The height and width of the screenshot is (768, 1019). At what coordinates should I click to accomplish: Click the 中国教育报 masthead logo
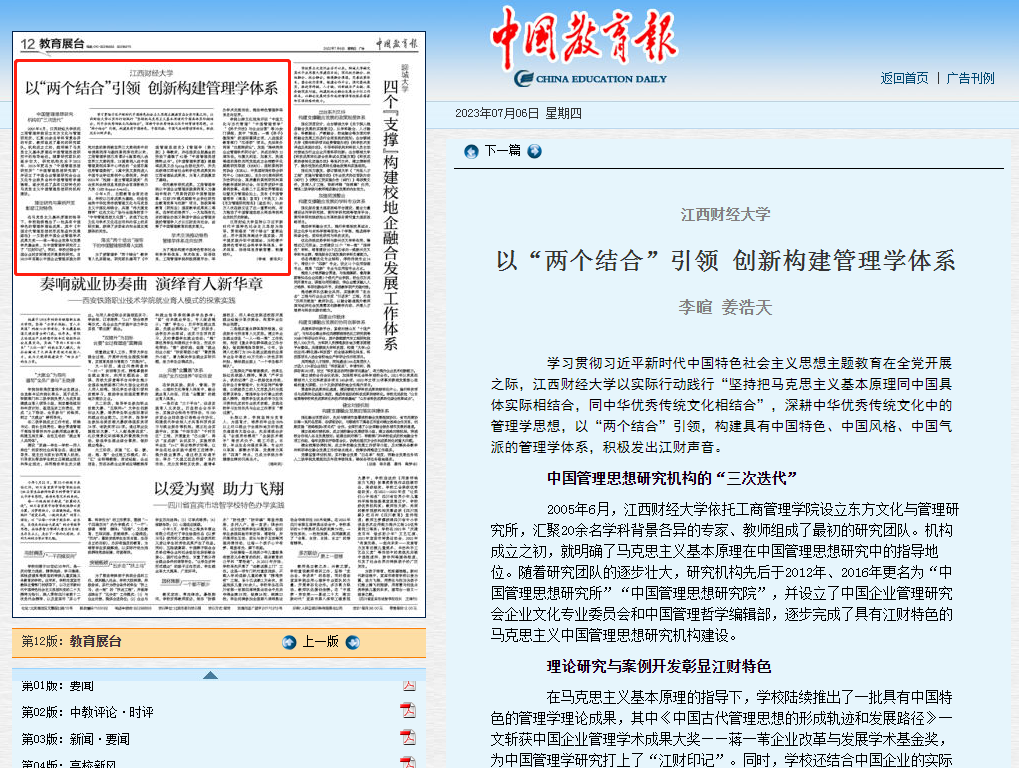point(584,47)
